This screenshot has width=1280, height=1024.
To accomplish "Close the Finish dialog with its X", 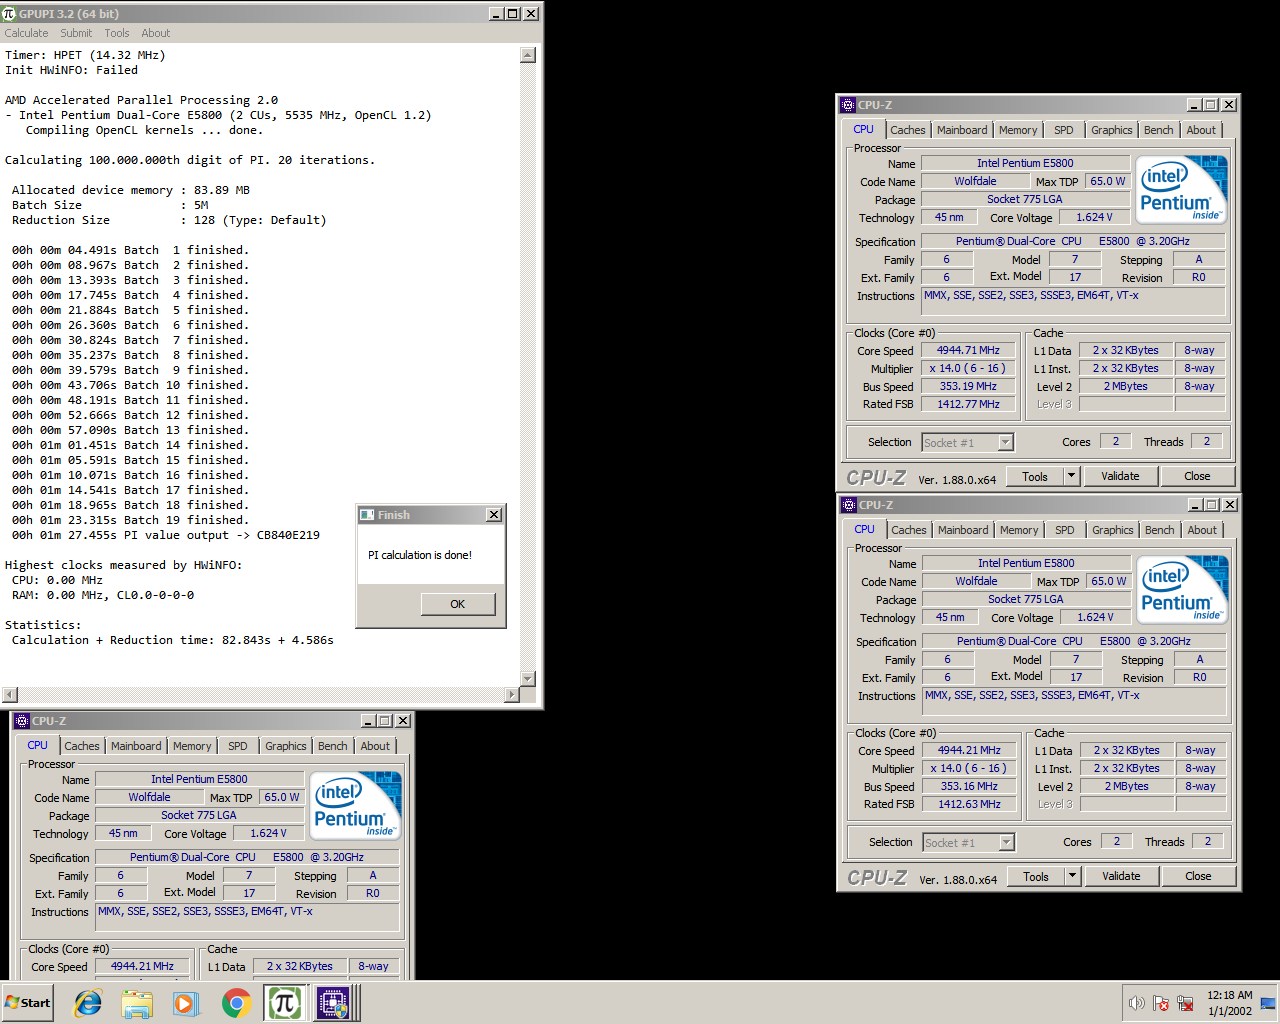I will click(494, 514).
